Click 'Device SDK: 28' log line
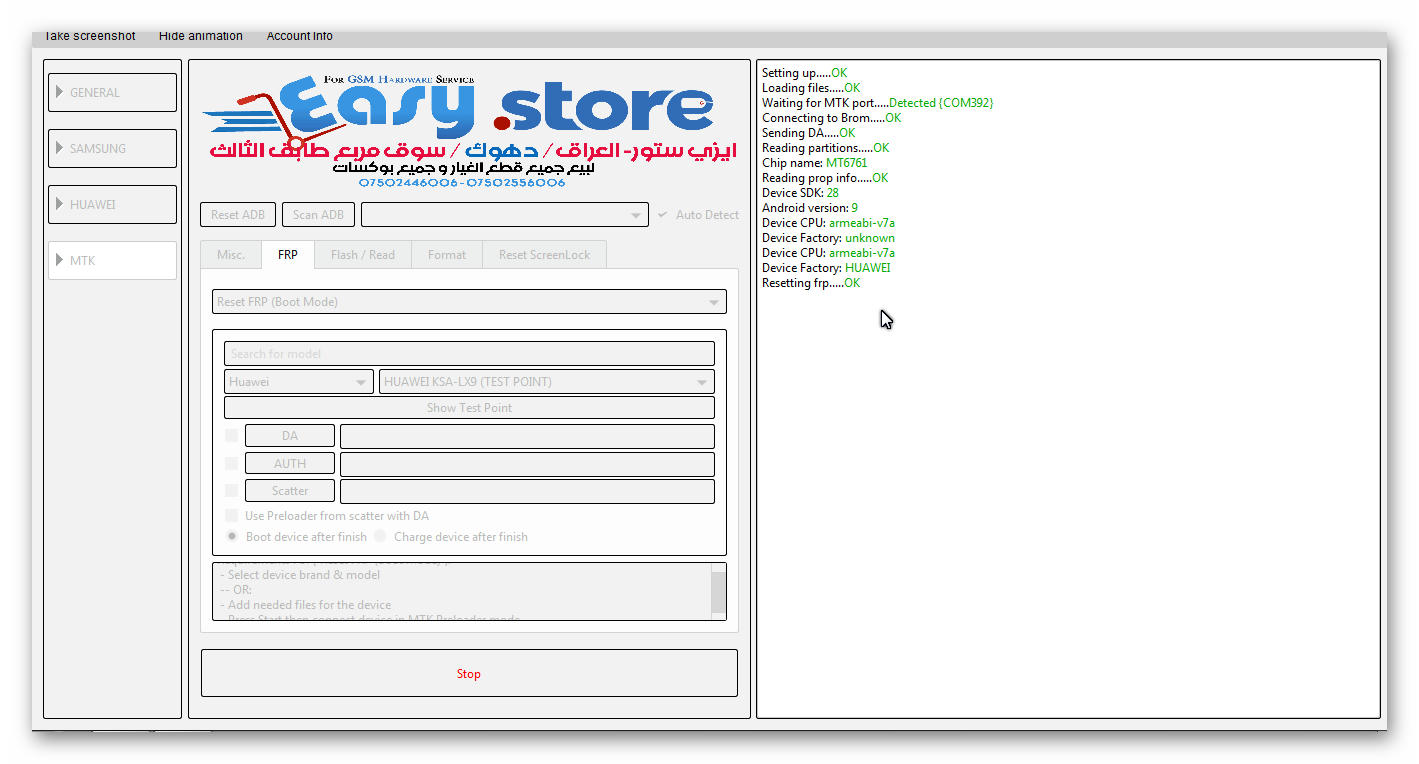1419x764 pixels. 800,193
